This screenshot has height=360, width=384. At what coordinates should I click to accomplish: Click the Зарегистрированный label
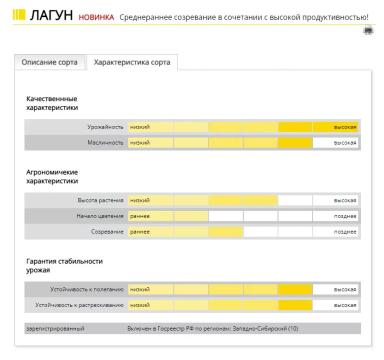55,329
